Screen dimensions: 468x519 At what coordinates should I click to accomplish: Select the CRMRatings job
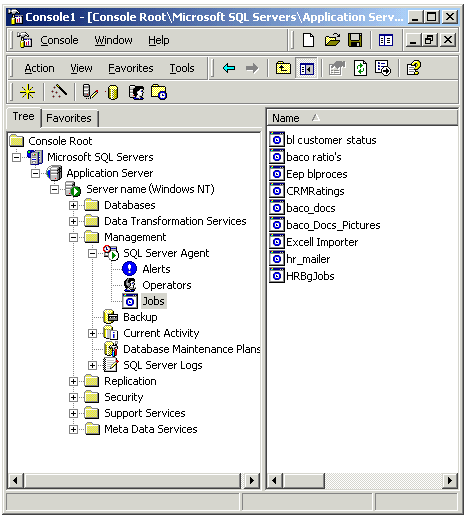click(315, 191)
